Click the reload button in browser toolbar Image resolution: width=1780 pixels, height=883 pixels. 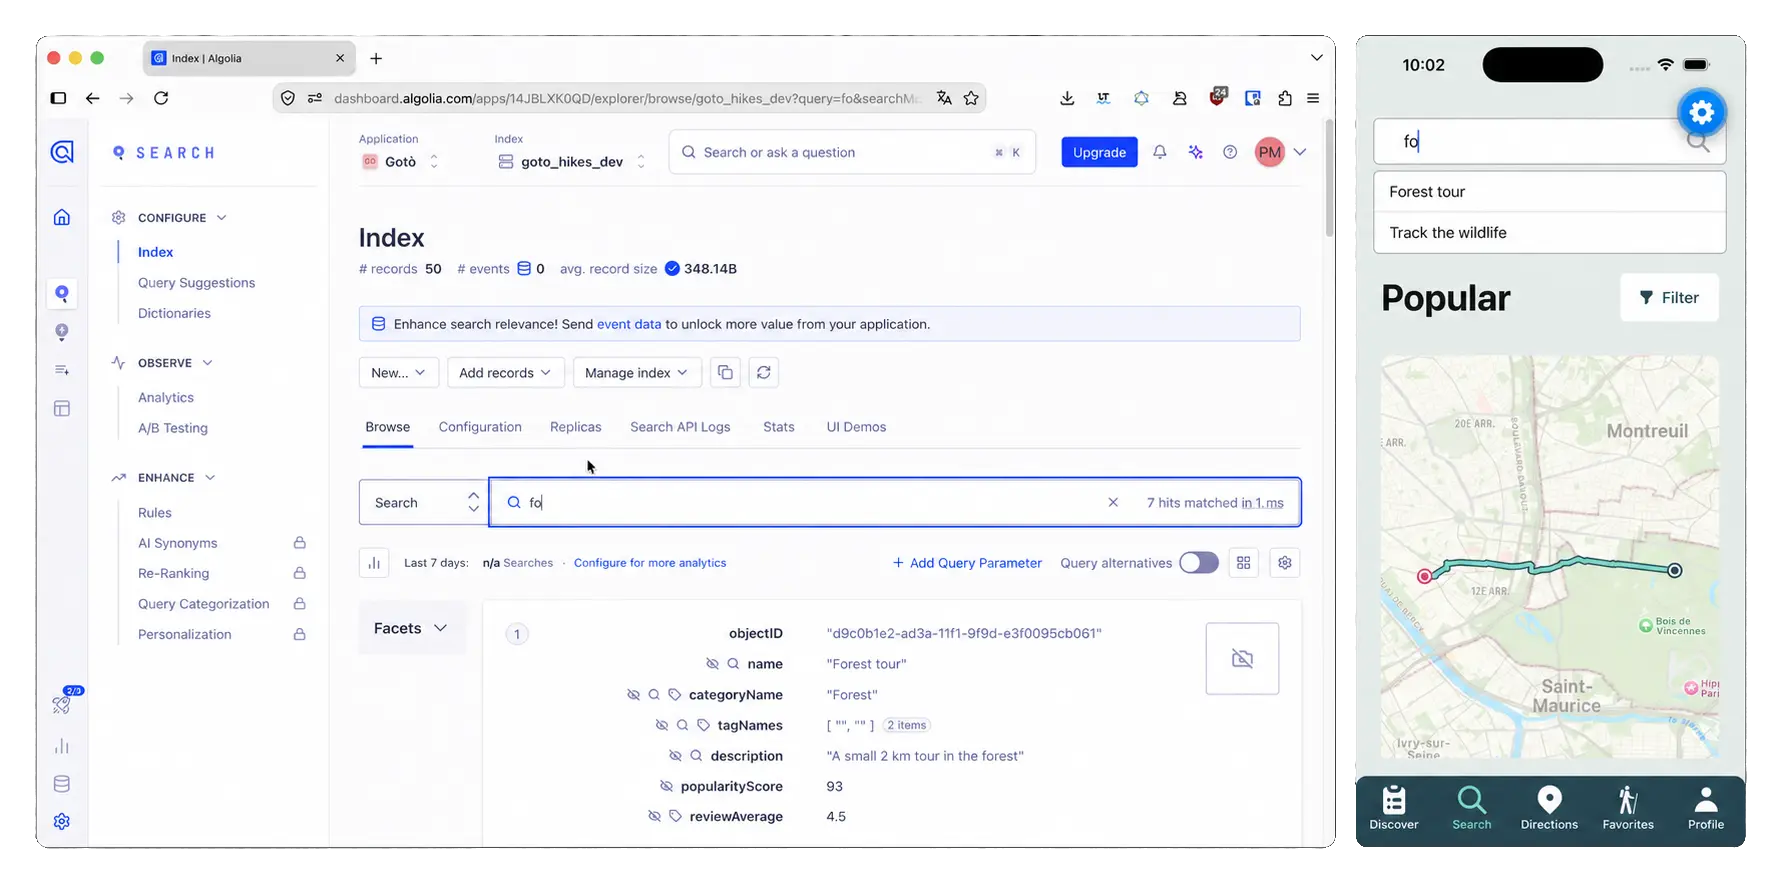(x=161, y=98)
